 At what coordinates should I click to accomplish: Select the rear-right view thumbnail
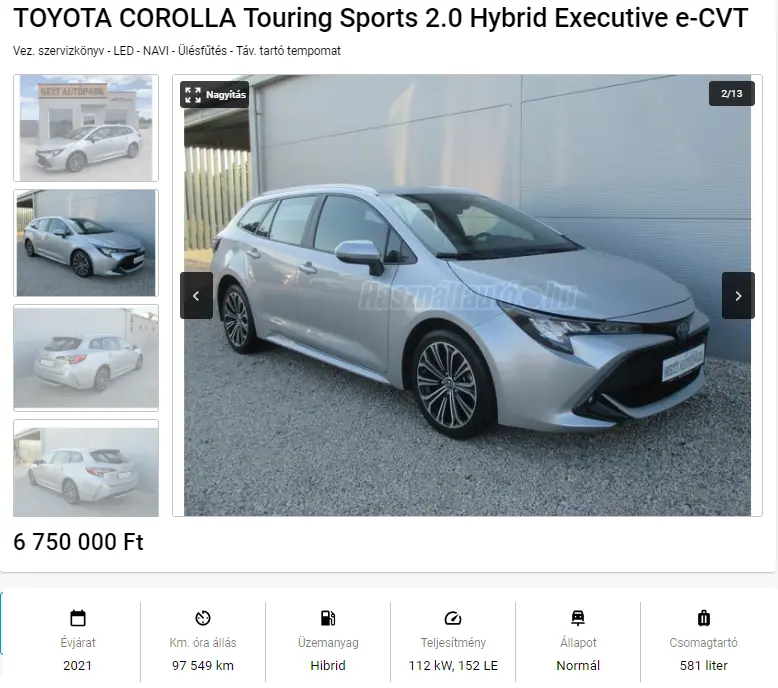tap(86, 358)
